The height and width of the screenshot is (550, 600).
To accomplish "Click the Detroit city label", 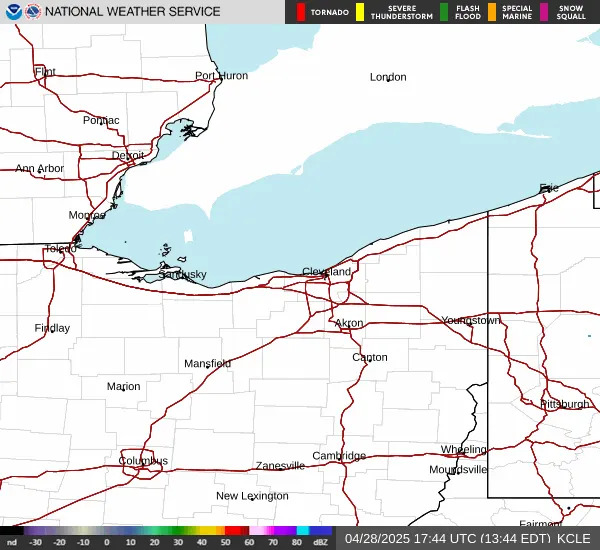I will (128, 155).
